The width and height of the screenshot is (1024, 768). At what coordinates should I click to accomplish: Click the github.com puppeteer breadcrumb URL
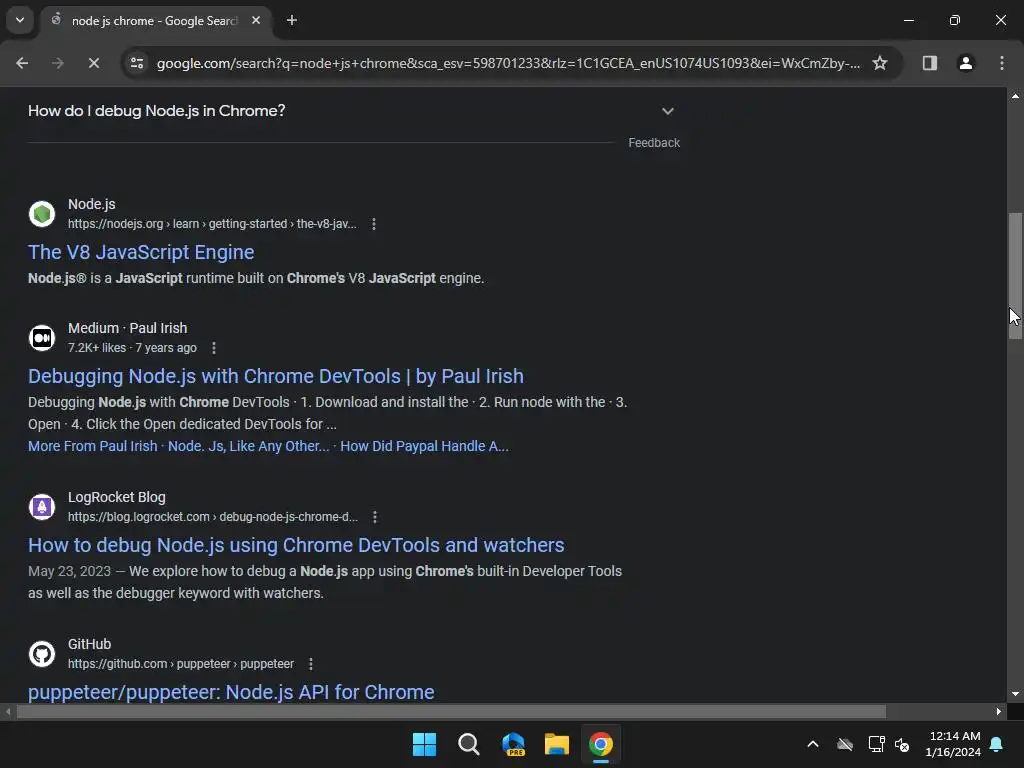click(181, 664)
